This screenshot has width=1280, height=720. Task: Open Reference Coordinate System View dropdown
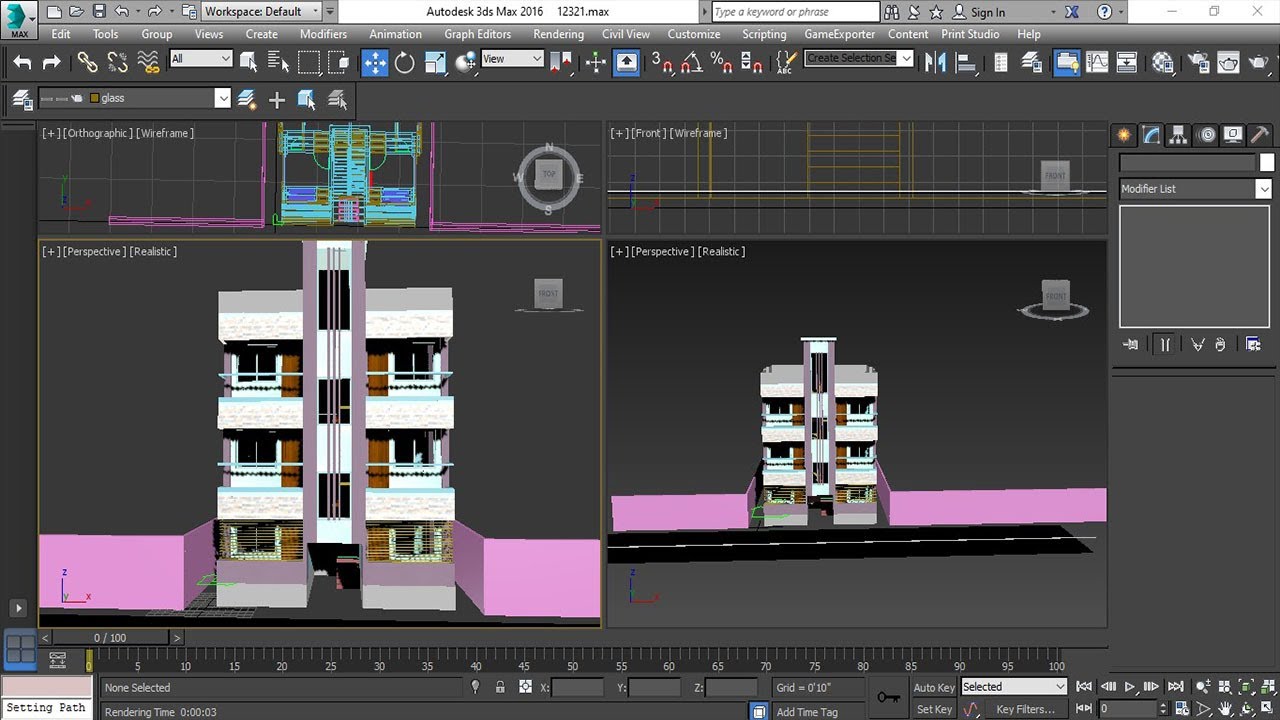(512, 59)
